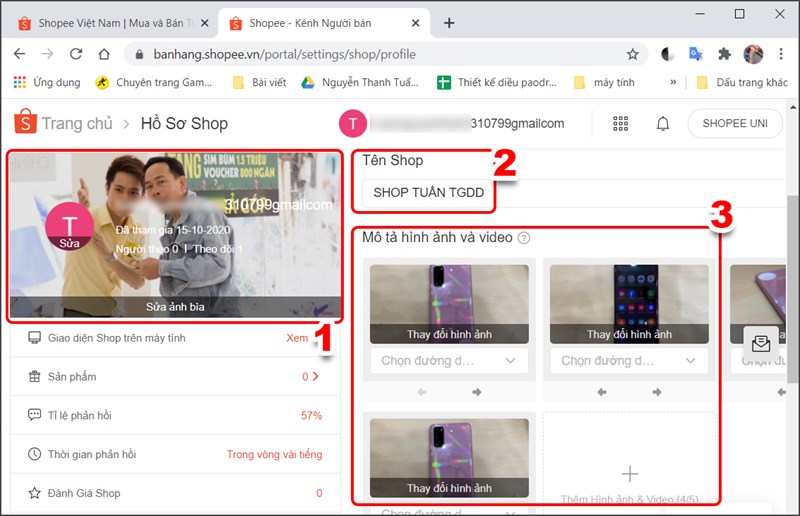Open the Bài viết bookmark folder

pyautogui.click(x=259, y=82)
